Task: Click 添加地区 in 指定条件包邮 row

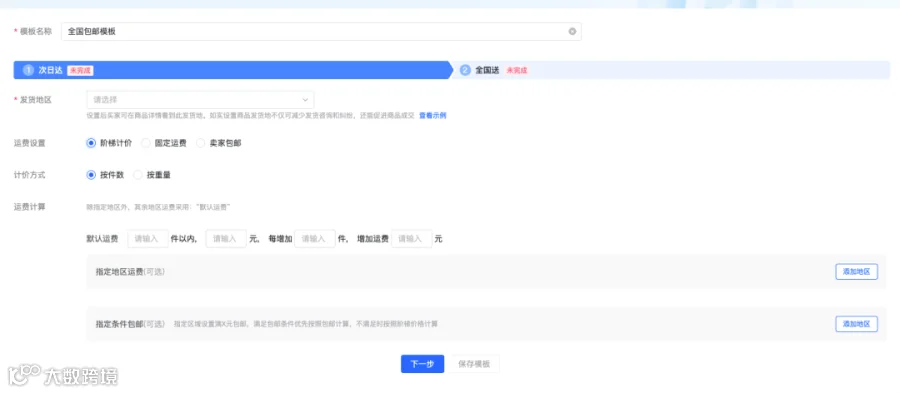Action: pyautogui.click(x=856, y=324)
